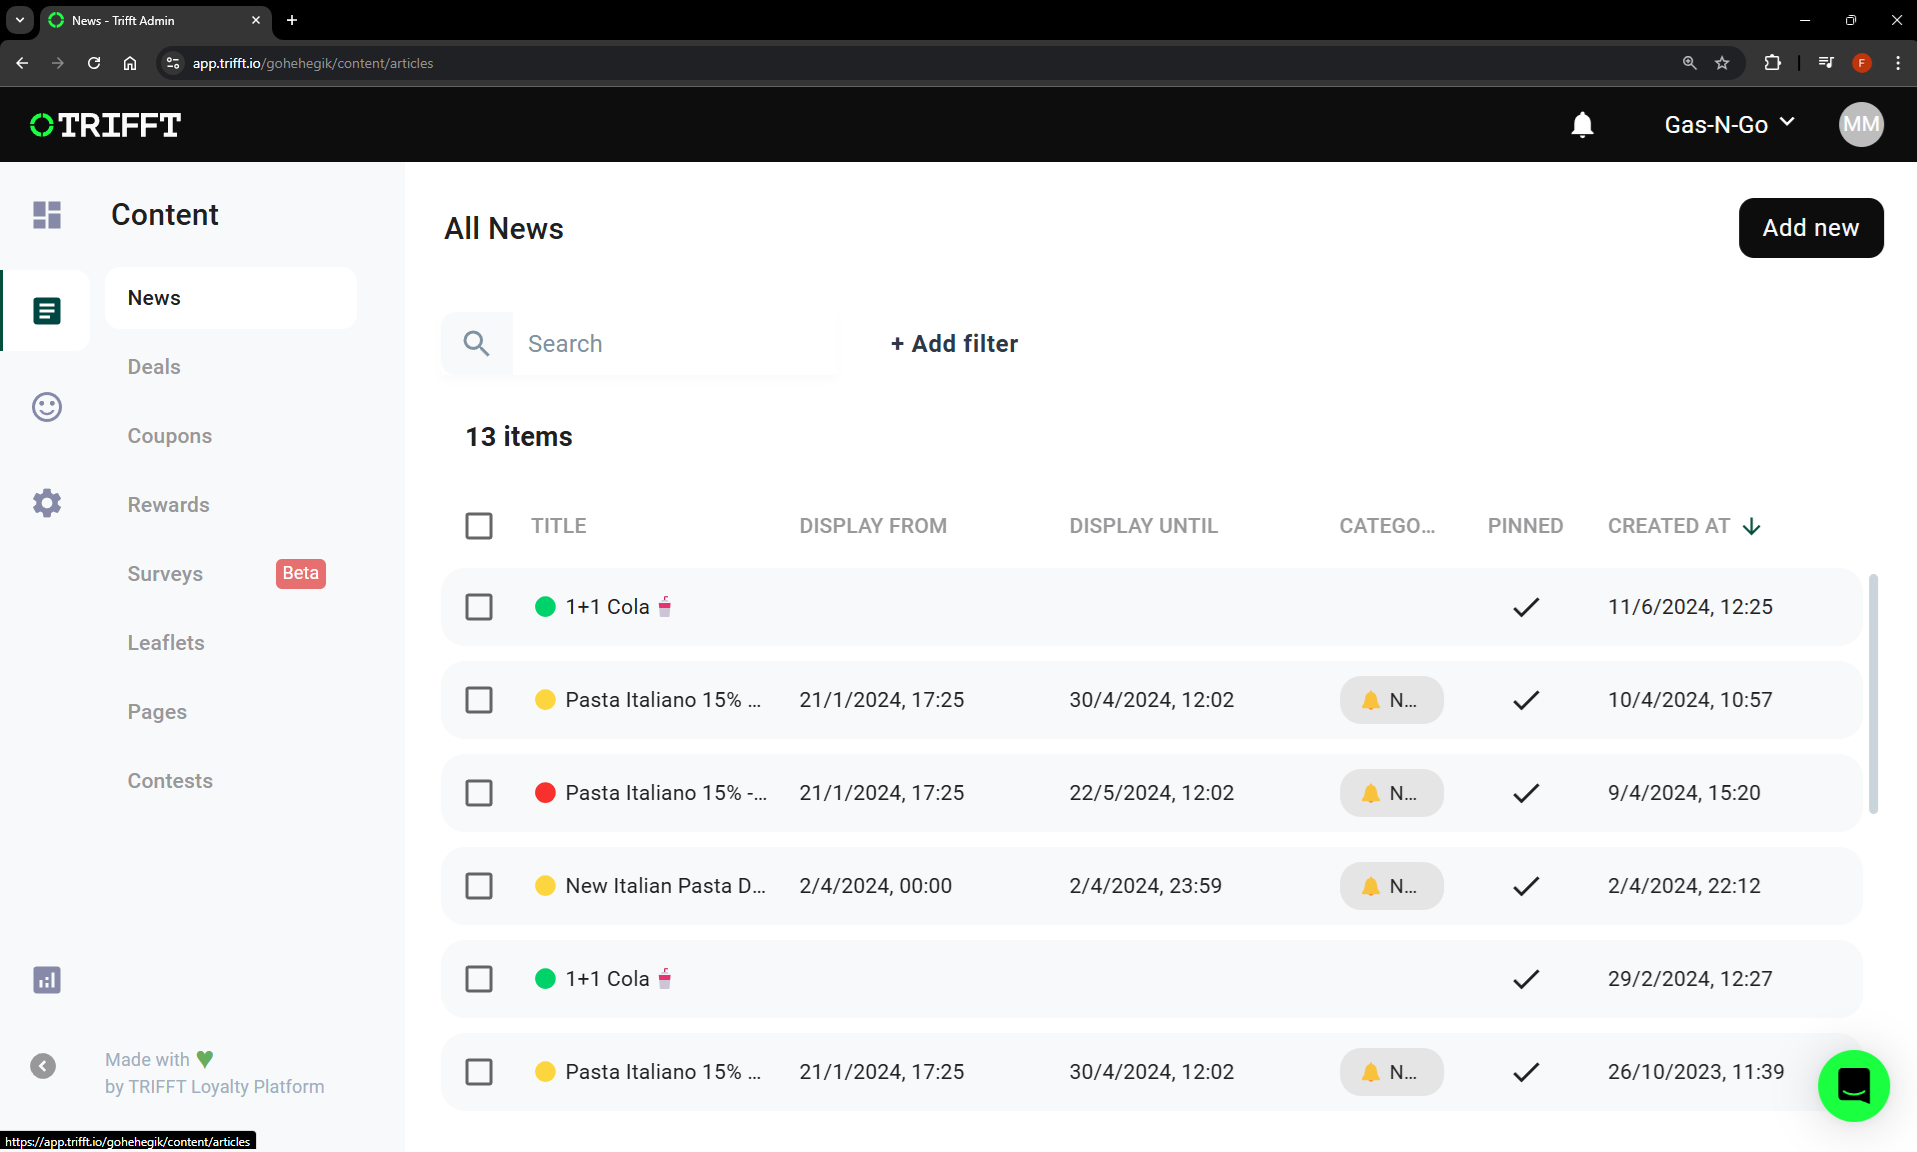Expand the Gas-N-Go account dropdown
The height and width of the screenshot is (1152, 1917).
[x=1729, y=125]
